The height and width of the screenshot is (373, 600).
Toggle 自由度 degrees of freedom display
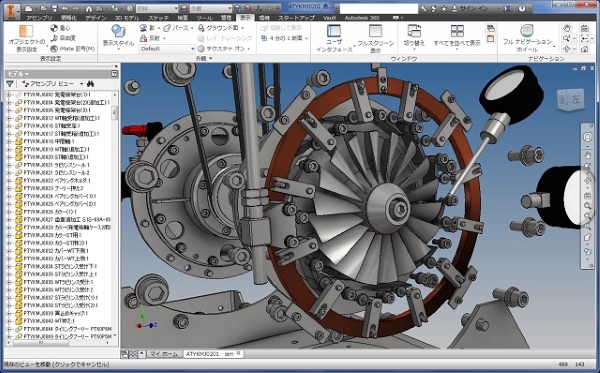(63, 38)
